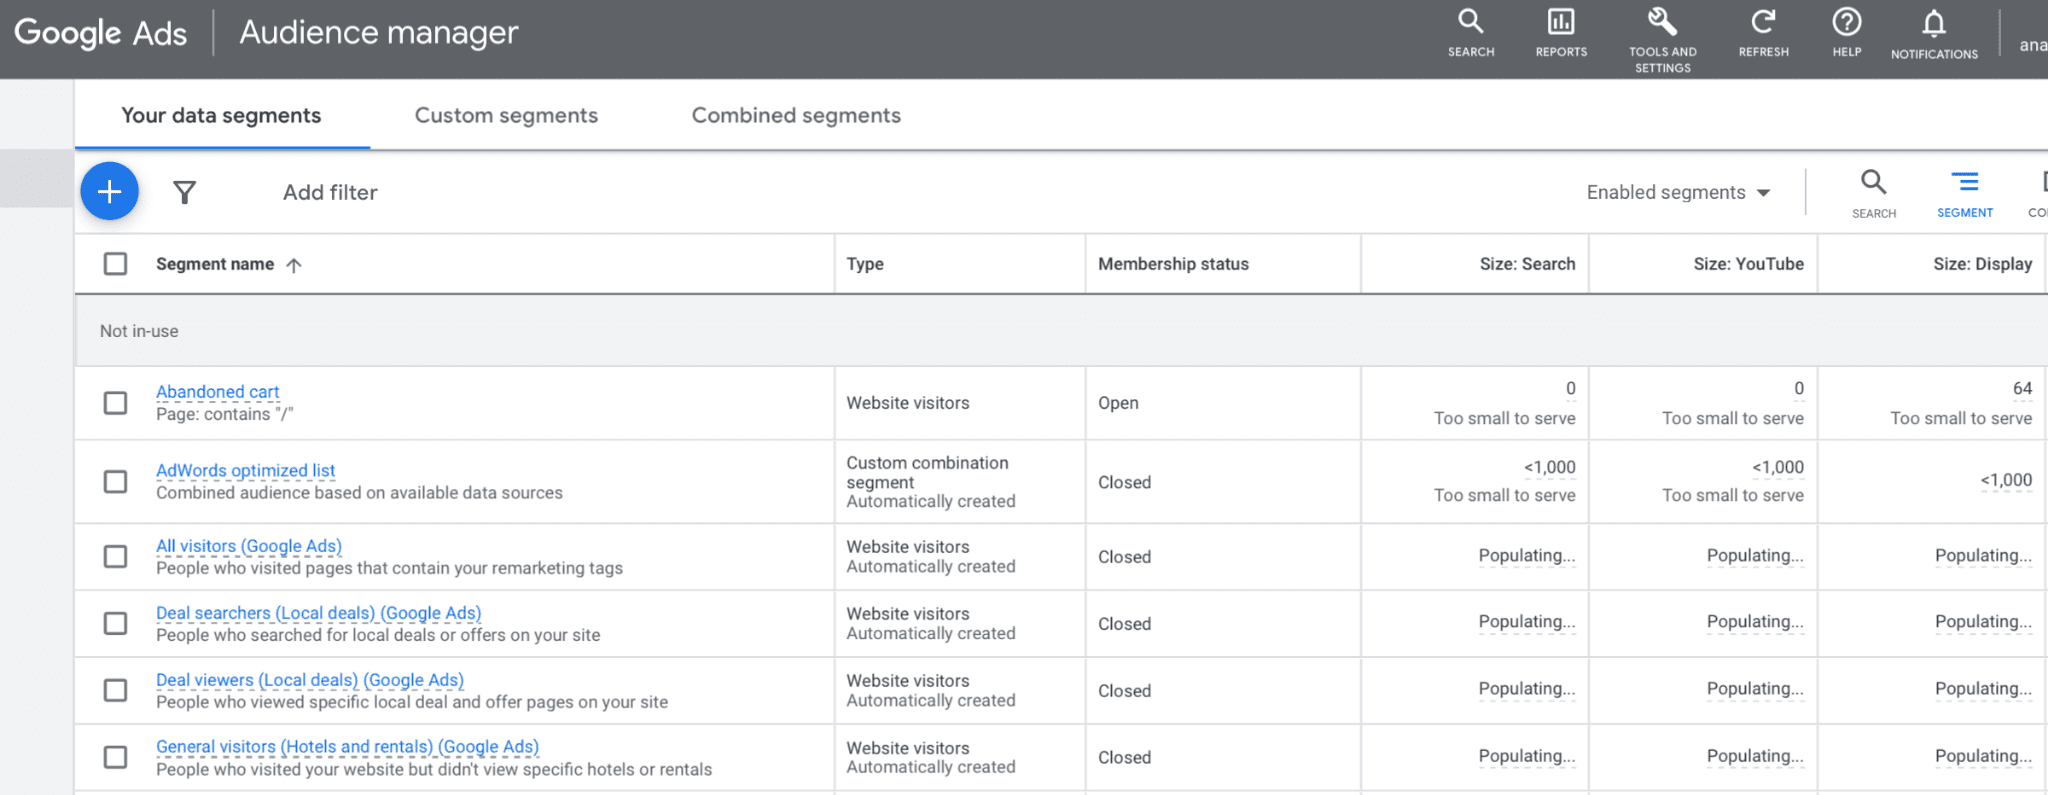The width and height of the screenshot is (2048, 795).
Task: Check the Deal searchers row checkbox
Action: (116, 623)
